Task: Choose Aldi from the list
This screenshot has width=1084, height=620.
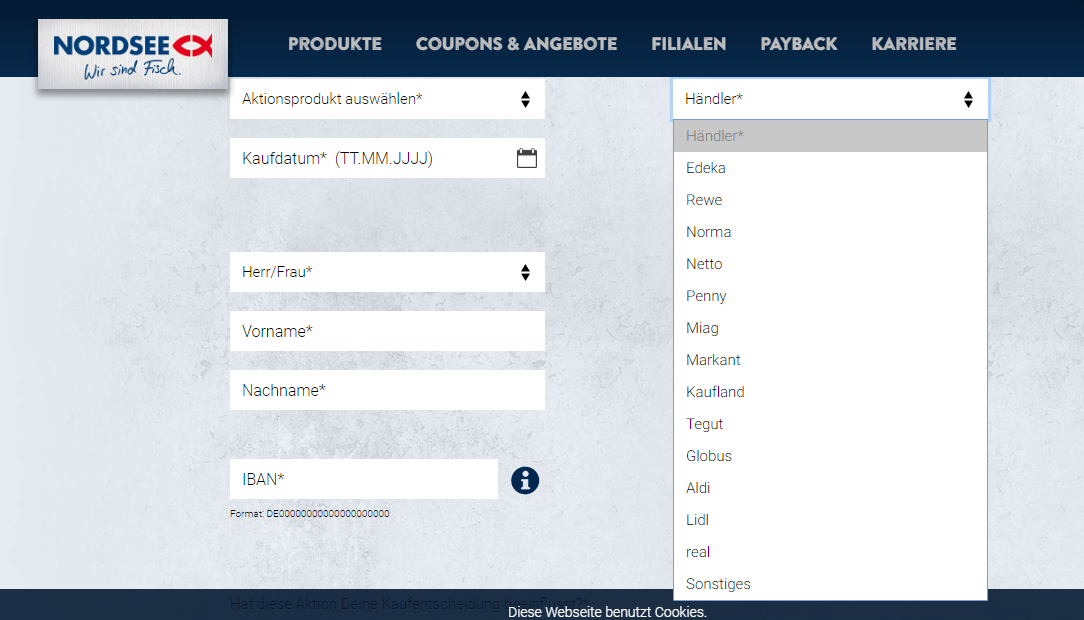Action: click(830, 488)
